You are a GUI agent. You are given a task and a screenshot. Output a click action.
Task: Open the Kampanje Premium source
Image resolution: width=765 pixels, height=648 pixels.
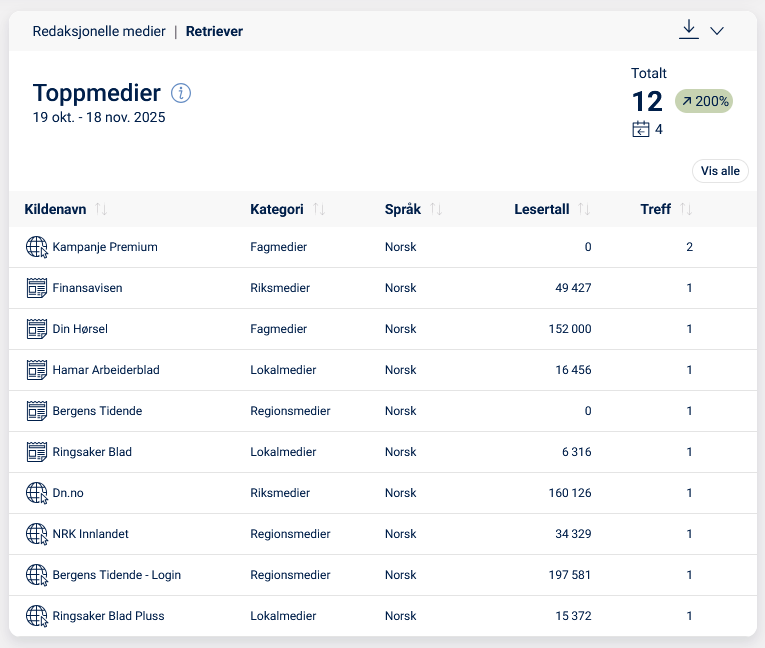(105, 247)
